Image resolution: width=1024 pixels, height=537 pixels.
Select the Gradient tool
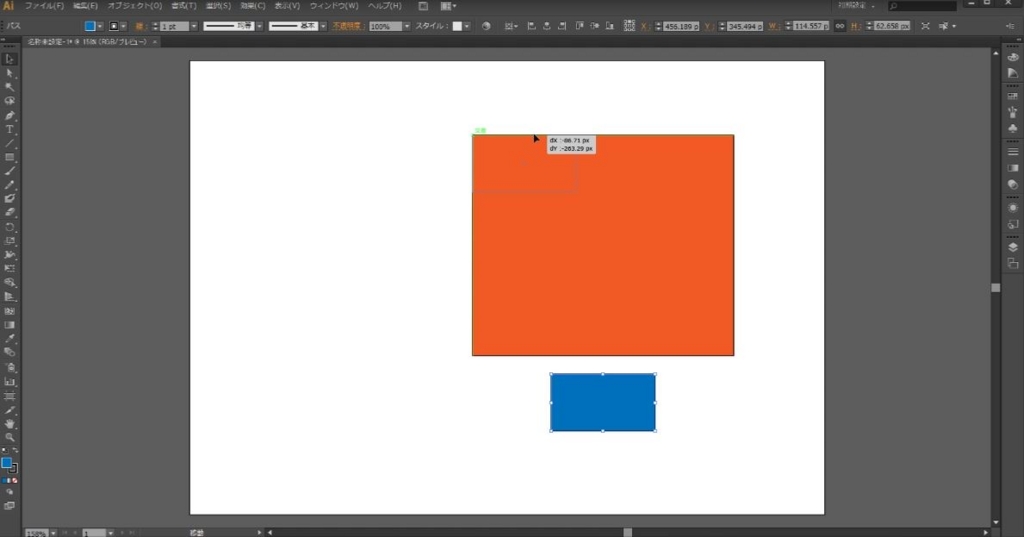(x=9, y=325)
